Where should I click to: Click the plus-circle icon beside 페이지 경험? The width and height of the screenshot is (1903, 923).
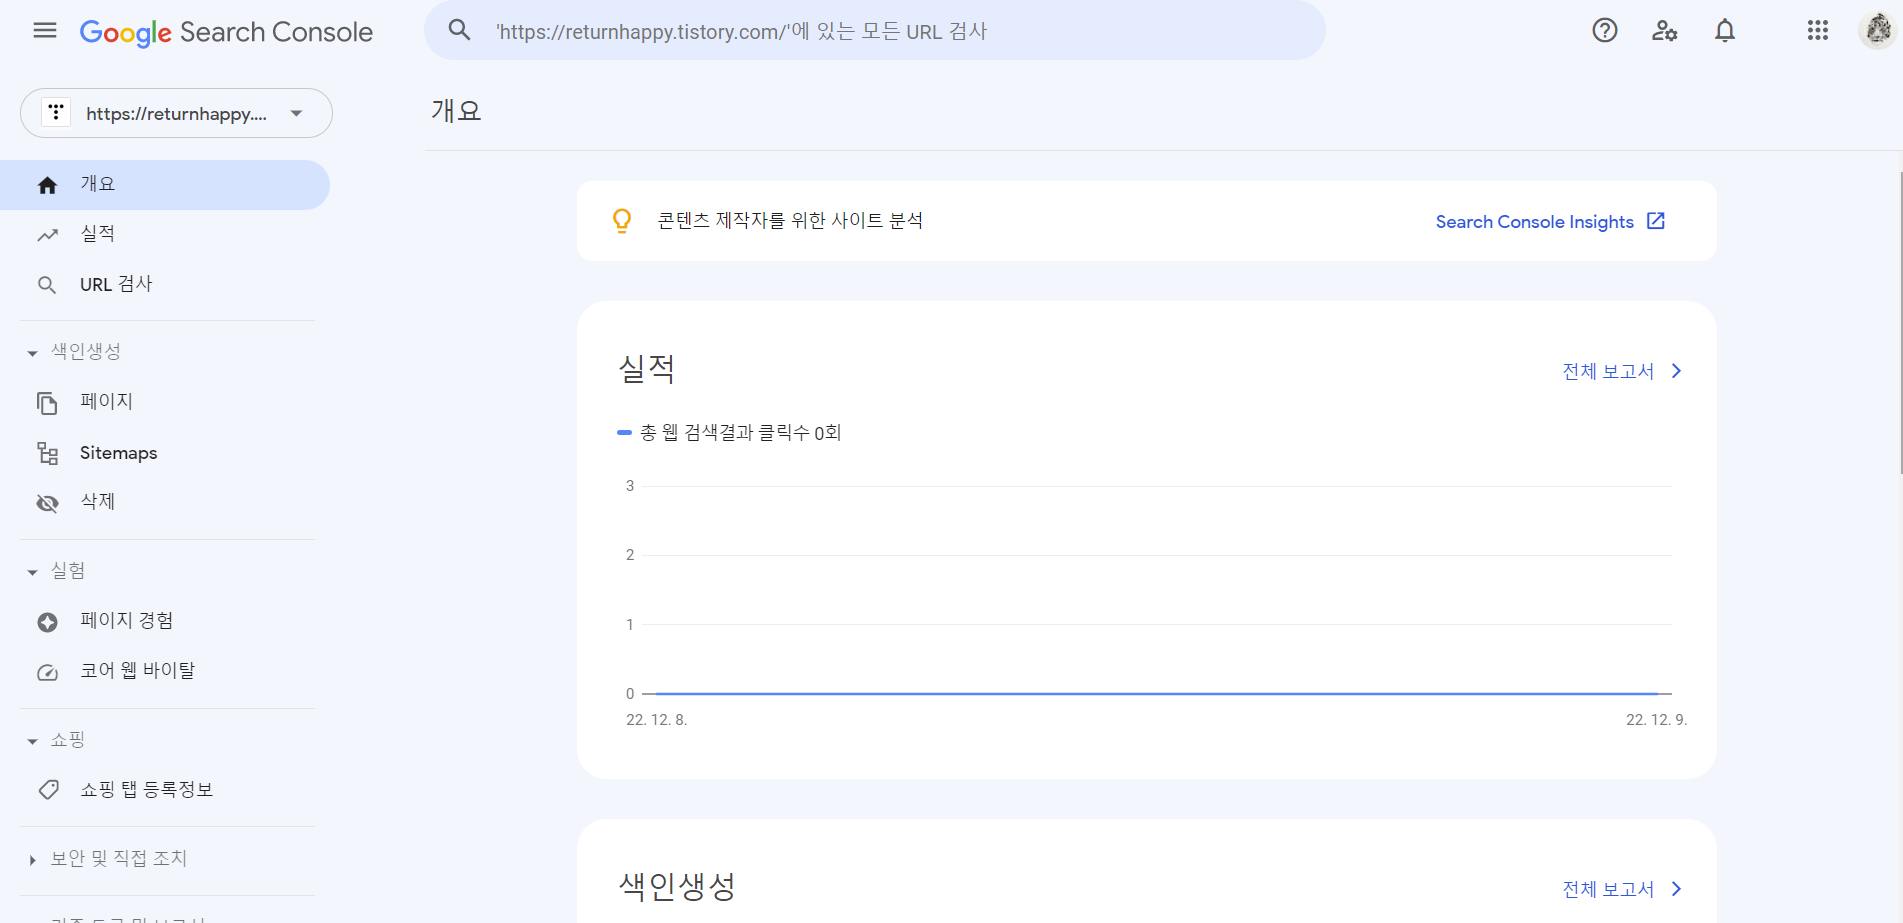(47, 622)
